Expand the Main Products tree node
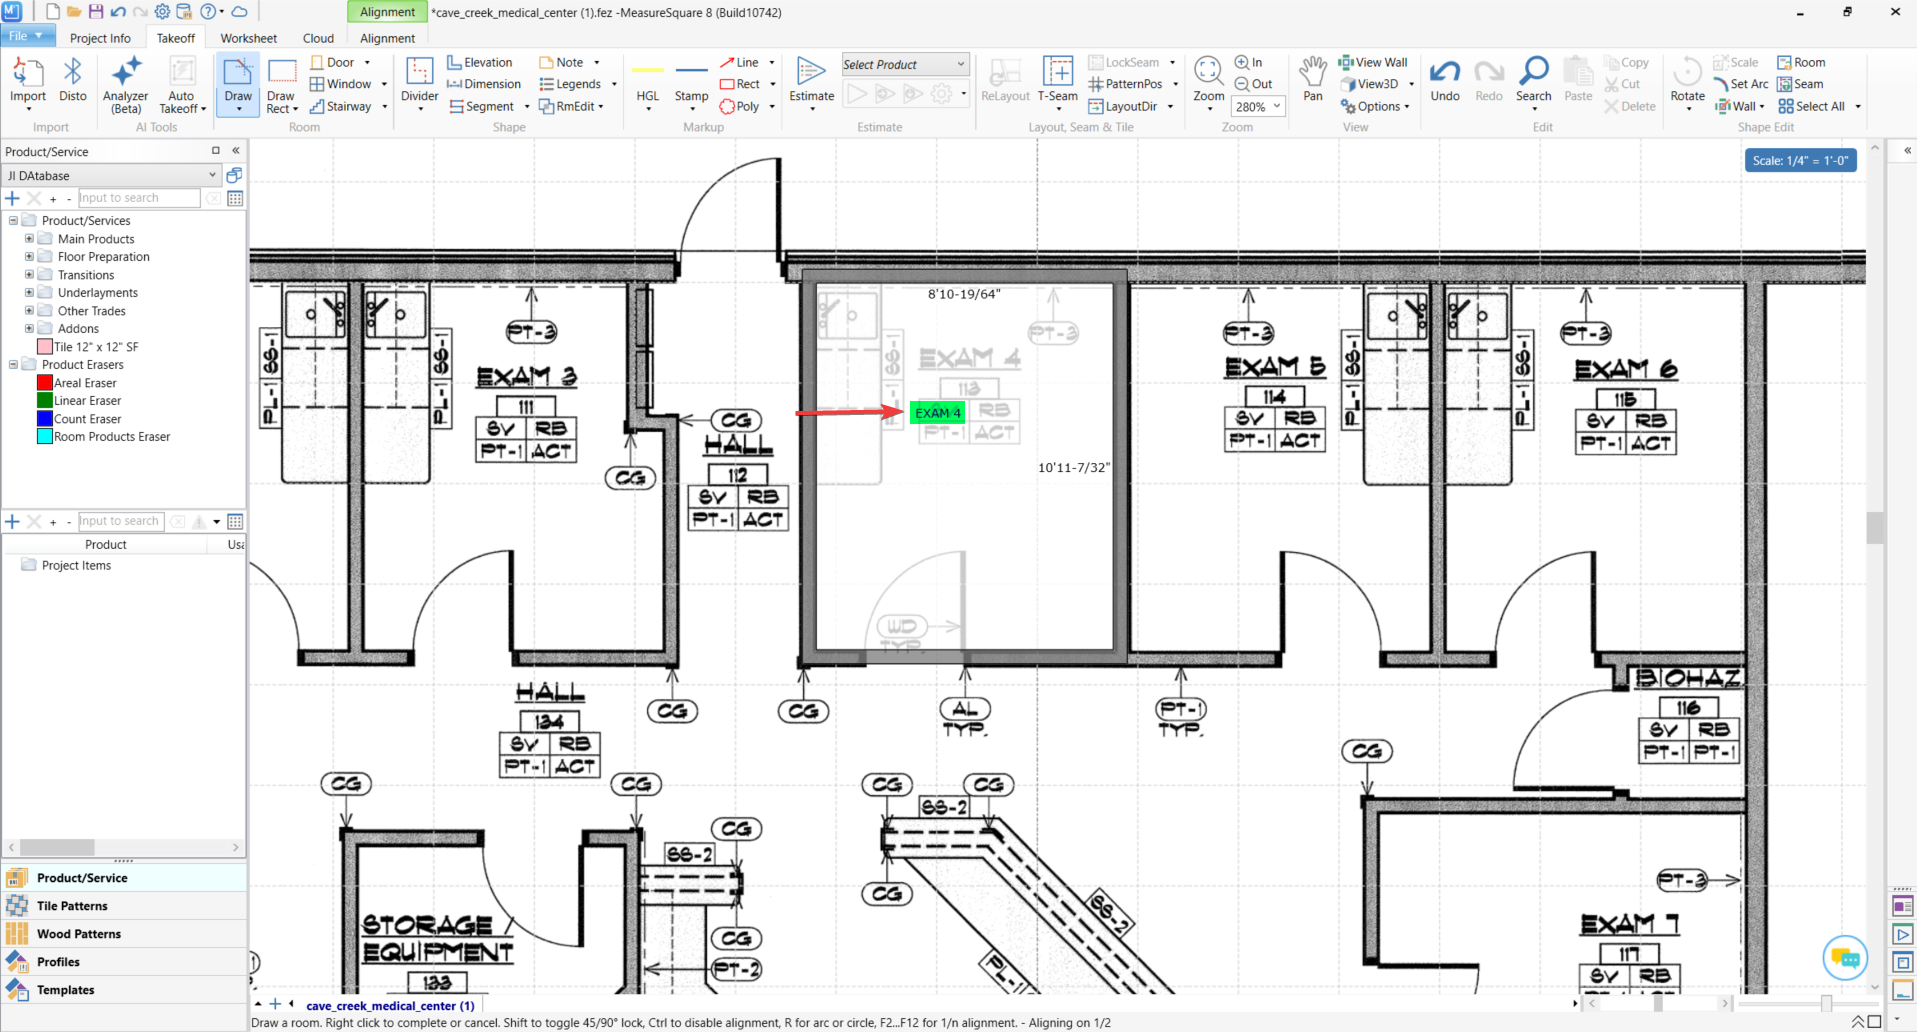Viewport: 1917px width, 1032px height. point(29,239)
